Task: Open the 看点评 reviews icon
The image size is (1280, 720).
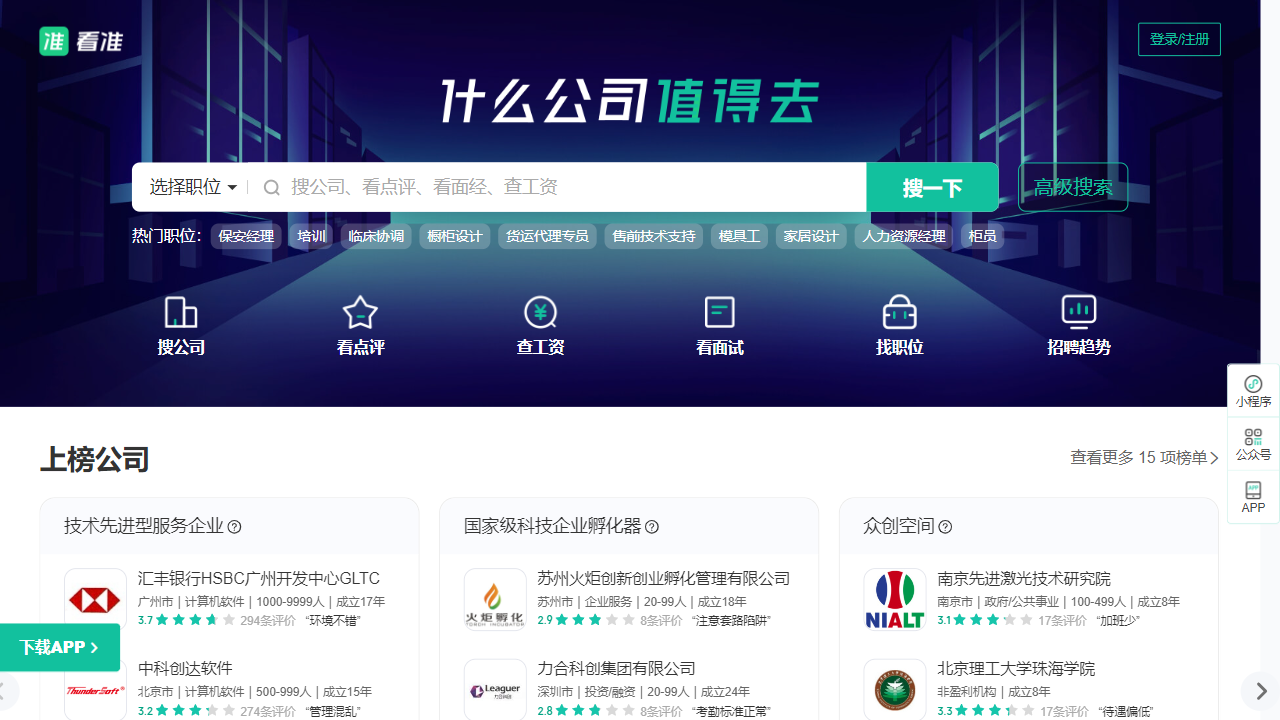Action: pyautogui.click(x=360, y=324)
